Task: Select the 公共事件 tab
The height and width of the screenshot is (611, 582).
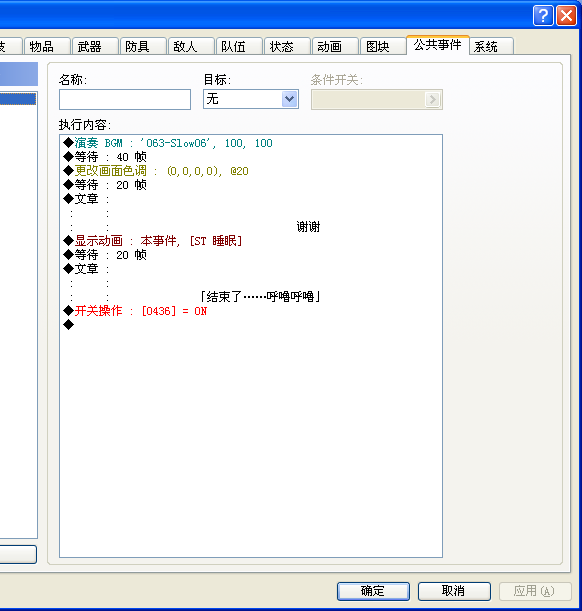Action: tap(438, 45)
